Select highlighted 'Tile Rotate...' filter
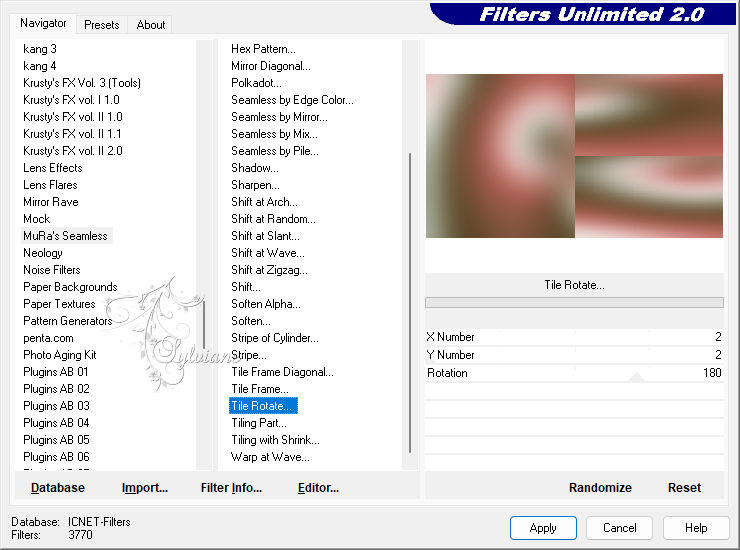Image resolution: width=740 pixels, height=550 pixels. 263,406
